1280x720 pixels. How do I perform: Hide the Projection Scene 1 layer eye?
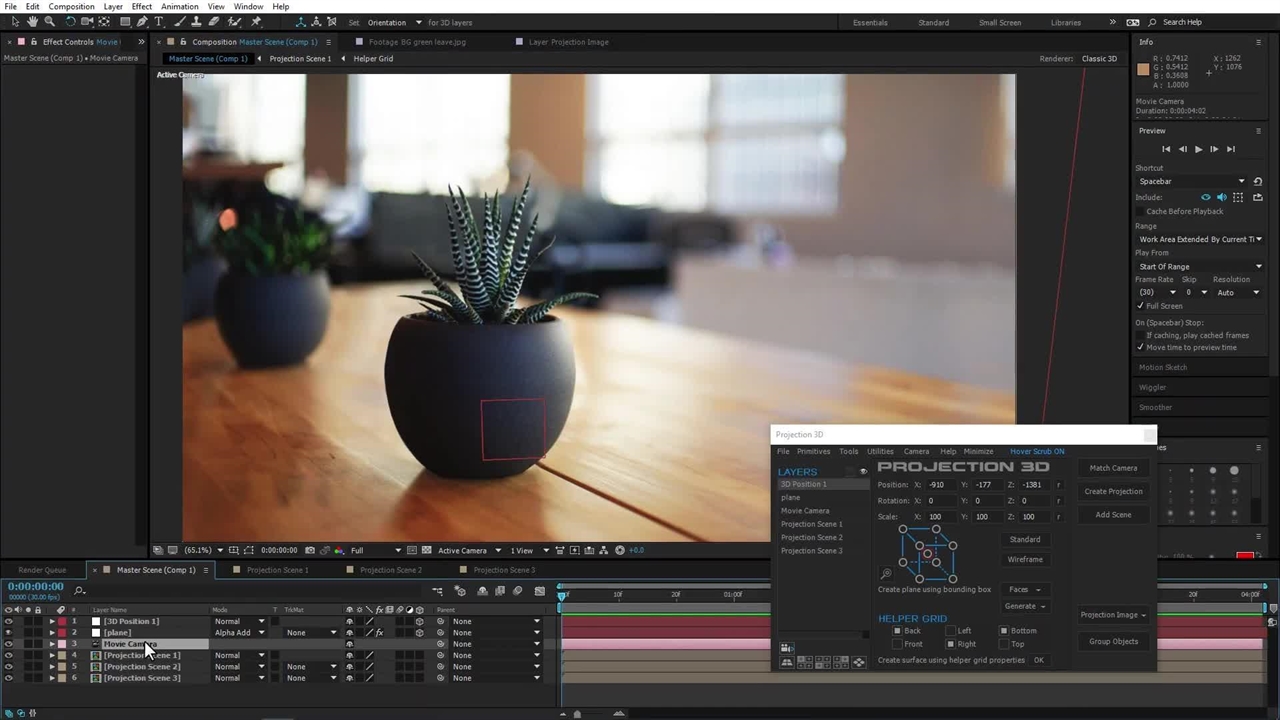click(9, 655)
